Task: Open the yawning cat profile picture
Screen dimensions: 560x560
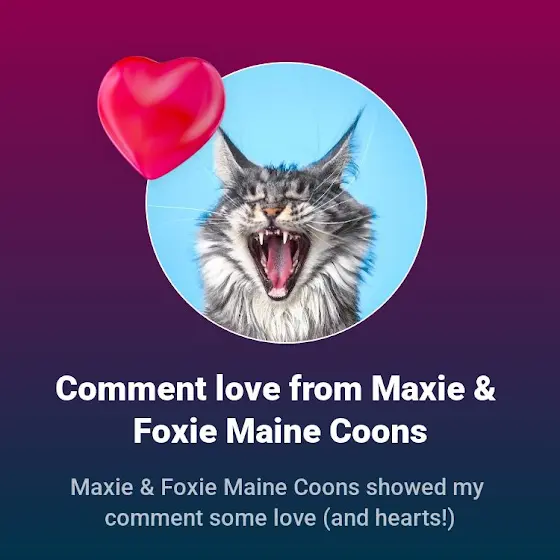Action: point(286,203)
